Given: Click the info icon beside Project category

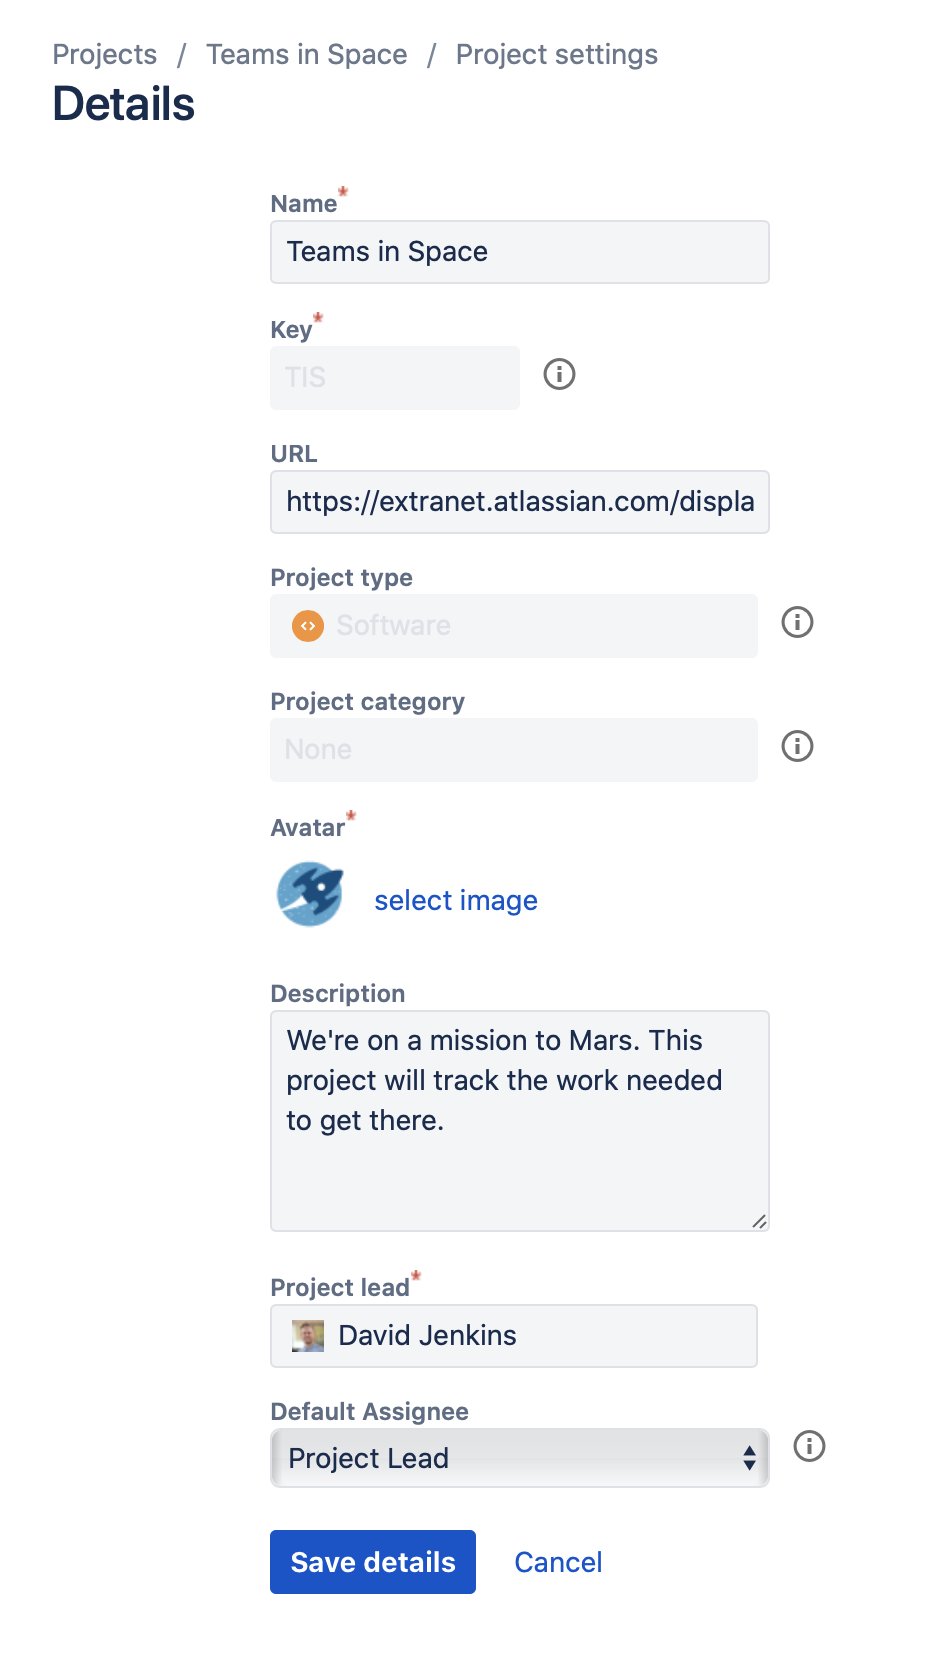Looking at the screenshot, I should point(797,747).
